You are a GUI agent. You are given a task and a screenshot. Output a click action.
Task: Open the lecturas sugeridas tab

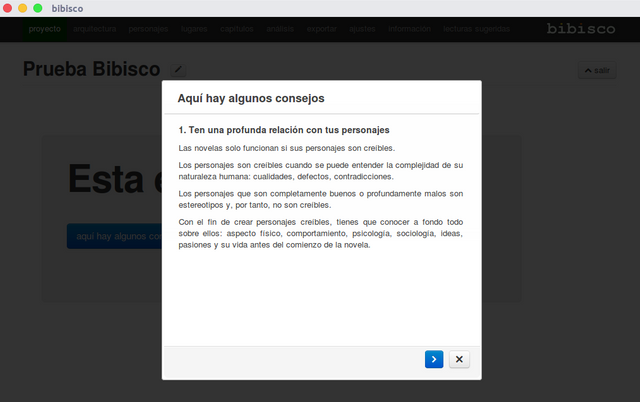tap(476, 29)
